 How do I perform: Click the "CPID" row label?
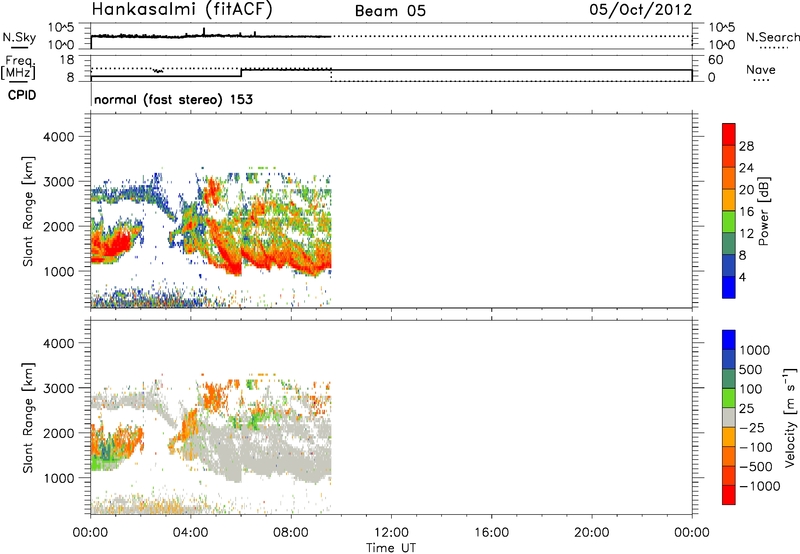[22, 95]
